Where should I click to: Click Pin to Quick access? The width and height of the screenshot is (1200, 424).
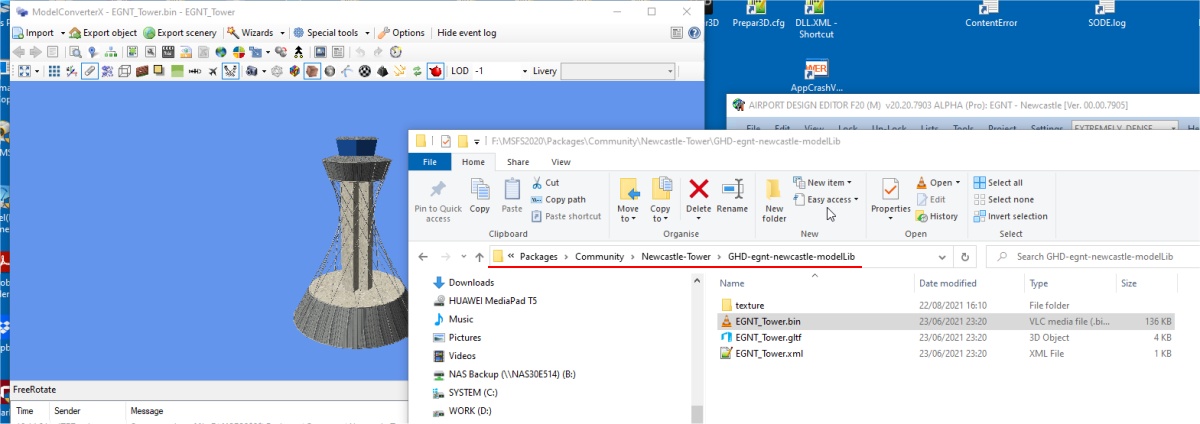438,201
